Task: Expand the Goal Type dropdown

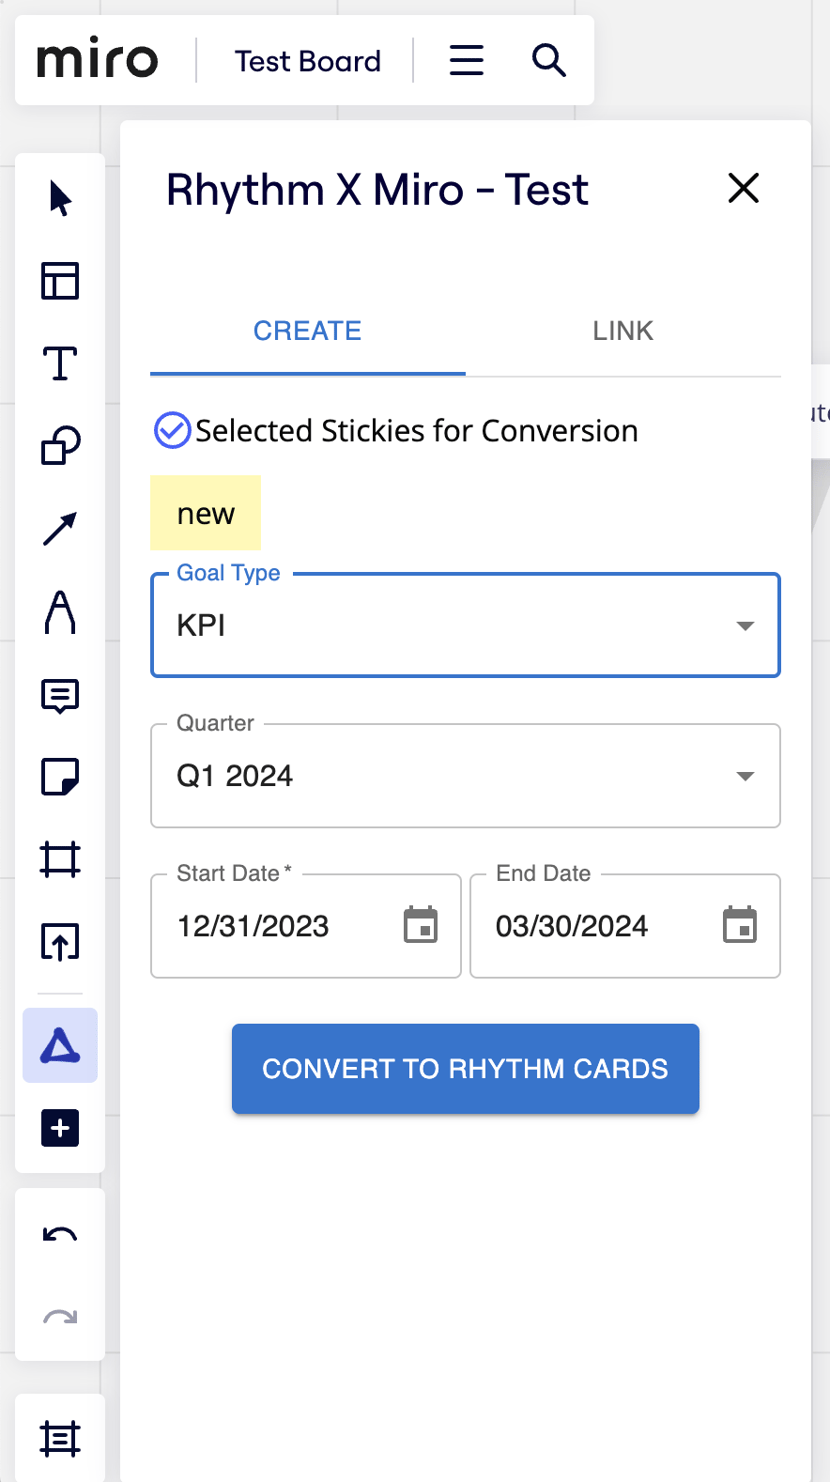Action: (744, 626)
